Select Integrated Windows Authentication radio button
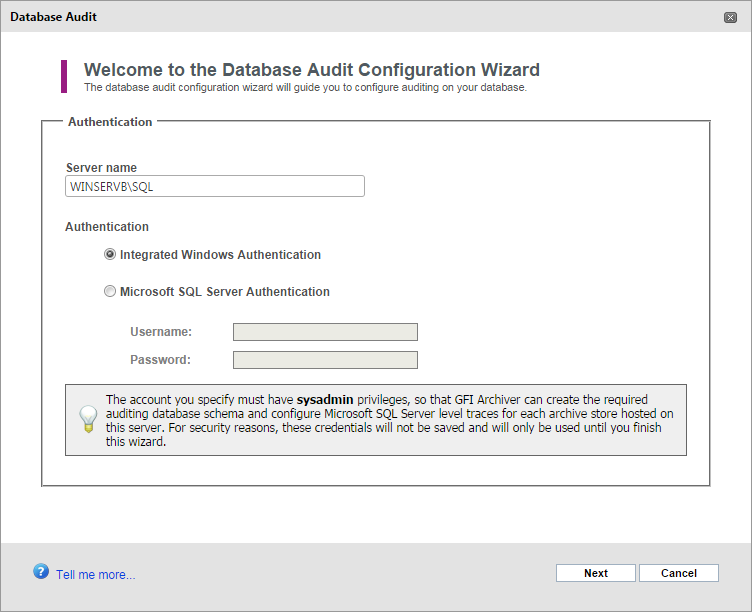This screenshot has height=612, width=752. click(110, 254)
